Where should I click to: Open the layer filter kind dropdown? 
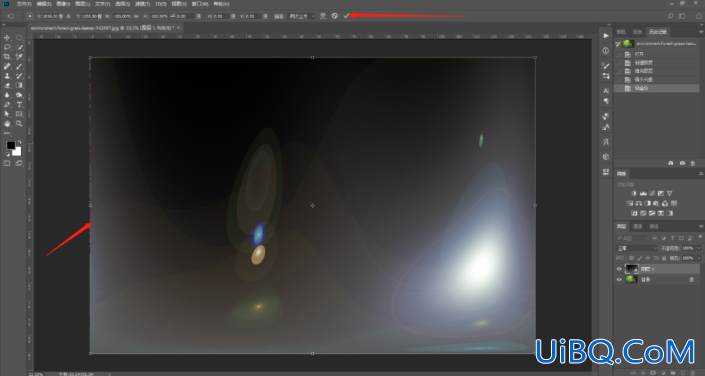coord(632,237)
